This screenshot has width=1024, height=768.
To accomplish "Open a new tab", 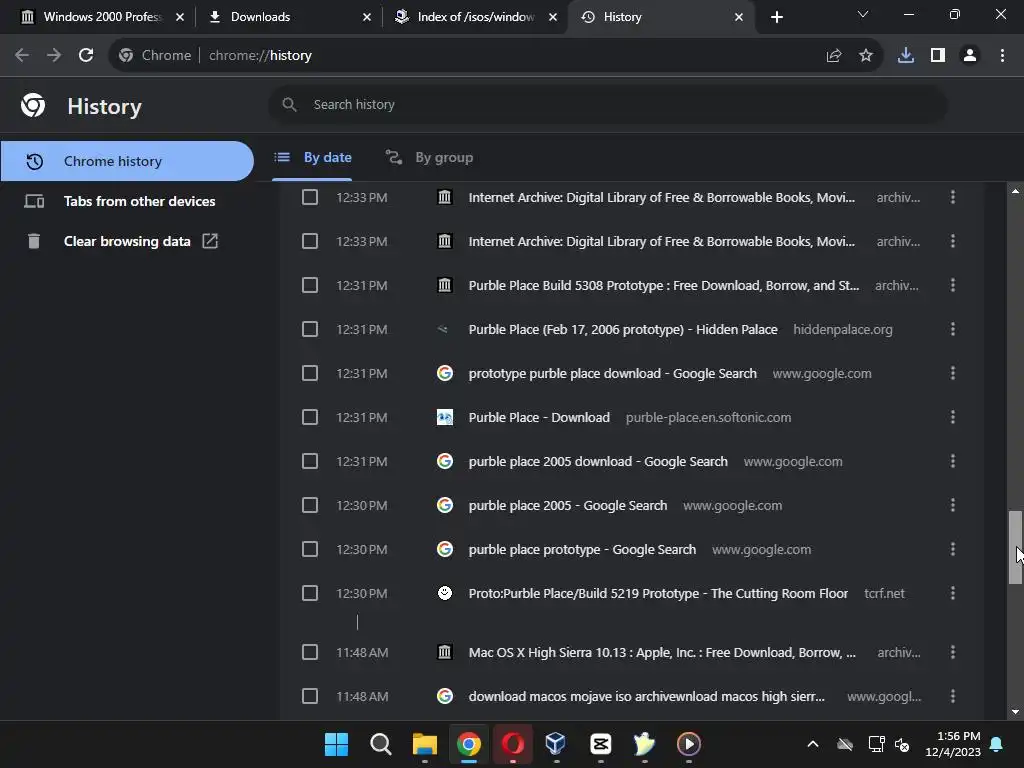I will pos(776,17).
